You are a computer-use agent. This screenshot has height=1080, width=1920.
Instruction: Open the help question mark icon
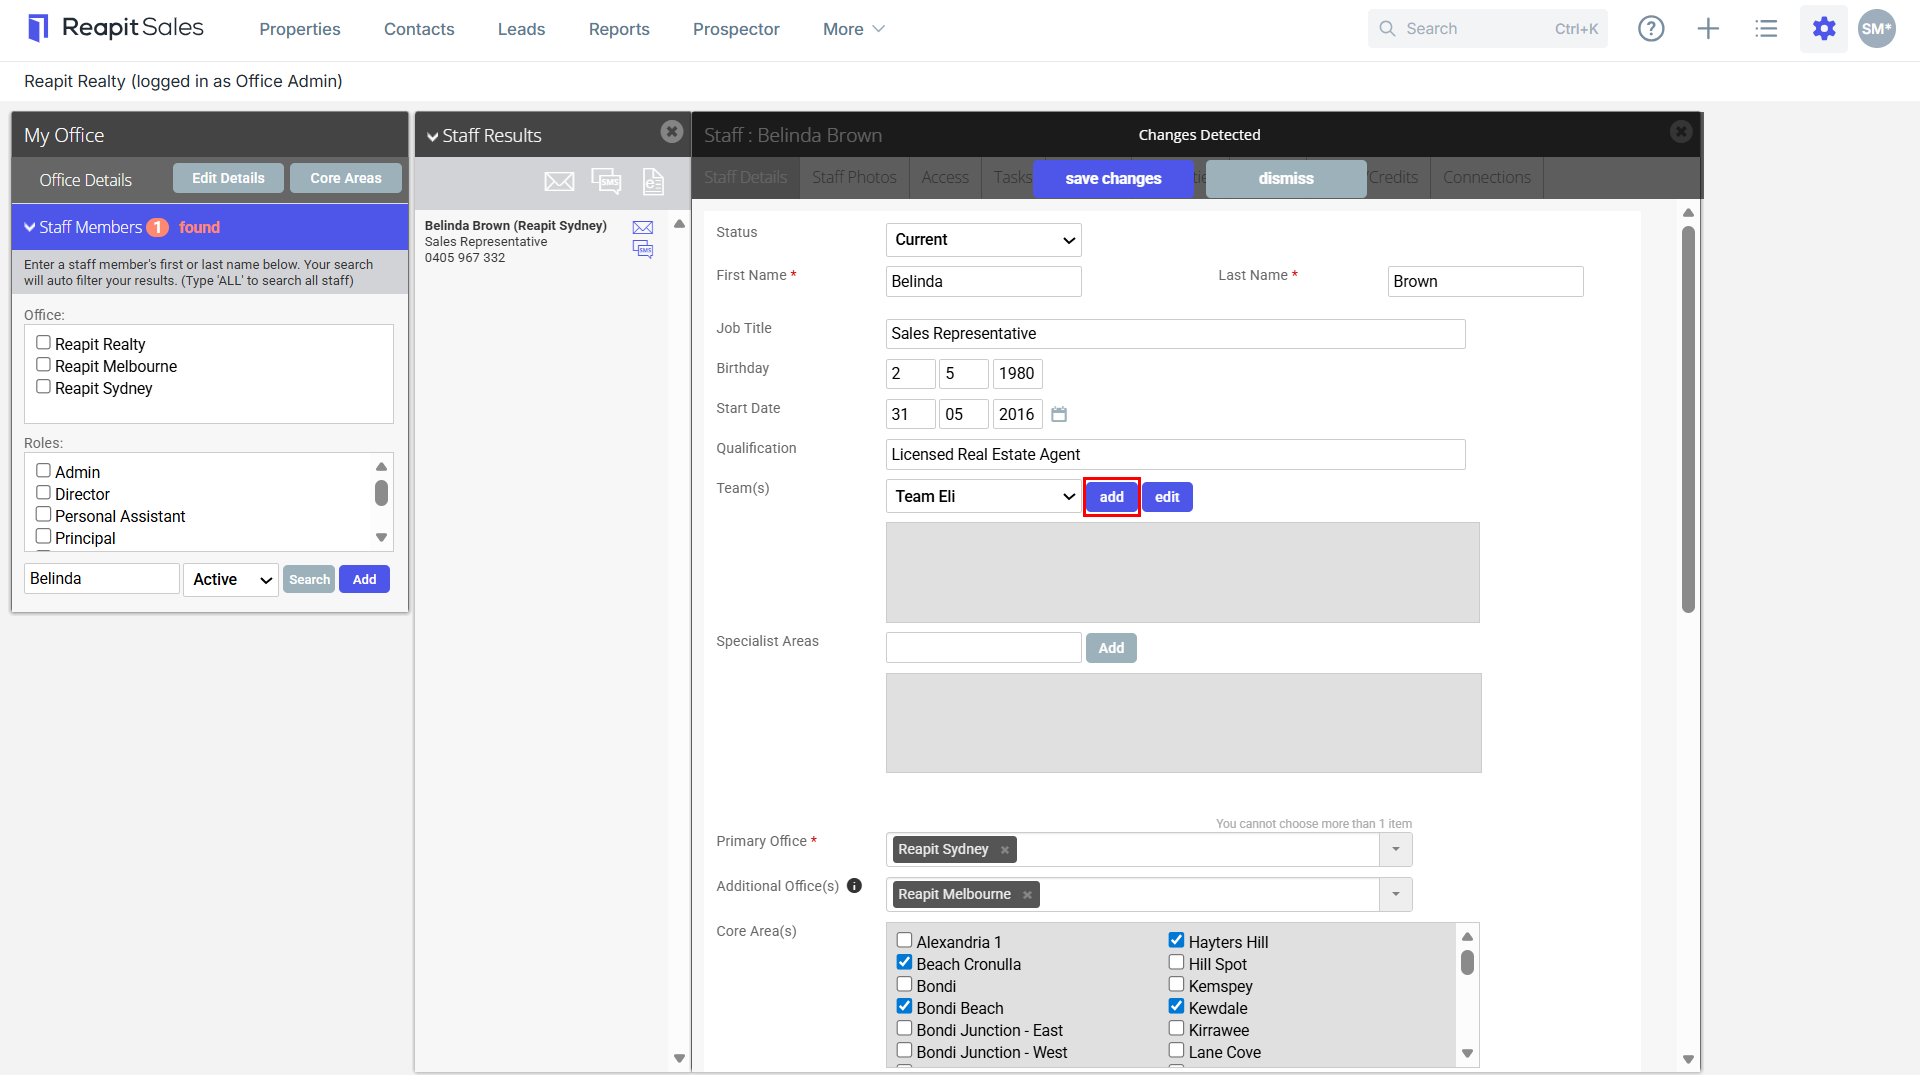click(1651, 29)
